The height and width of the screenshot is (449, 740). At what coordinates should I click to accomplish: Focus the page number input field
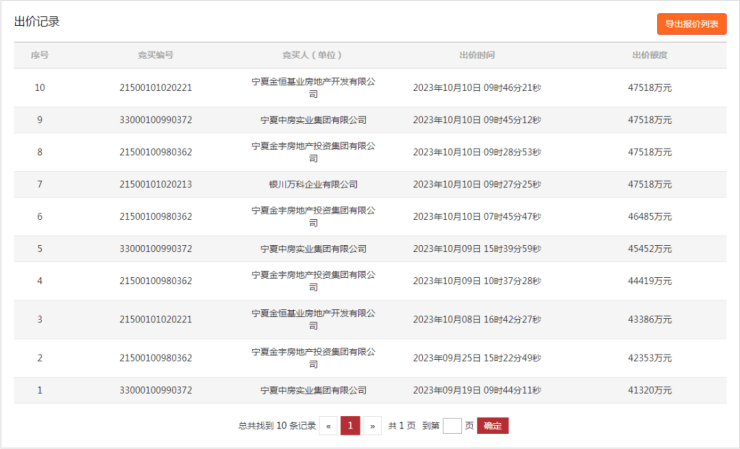point(452,426)
